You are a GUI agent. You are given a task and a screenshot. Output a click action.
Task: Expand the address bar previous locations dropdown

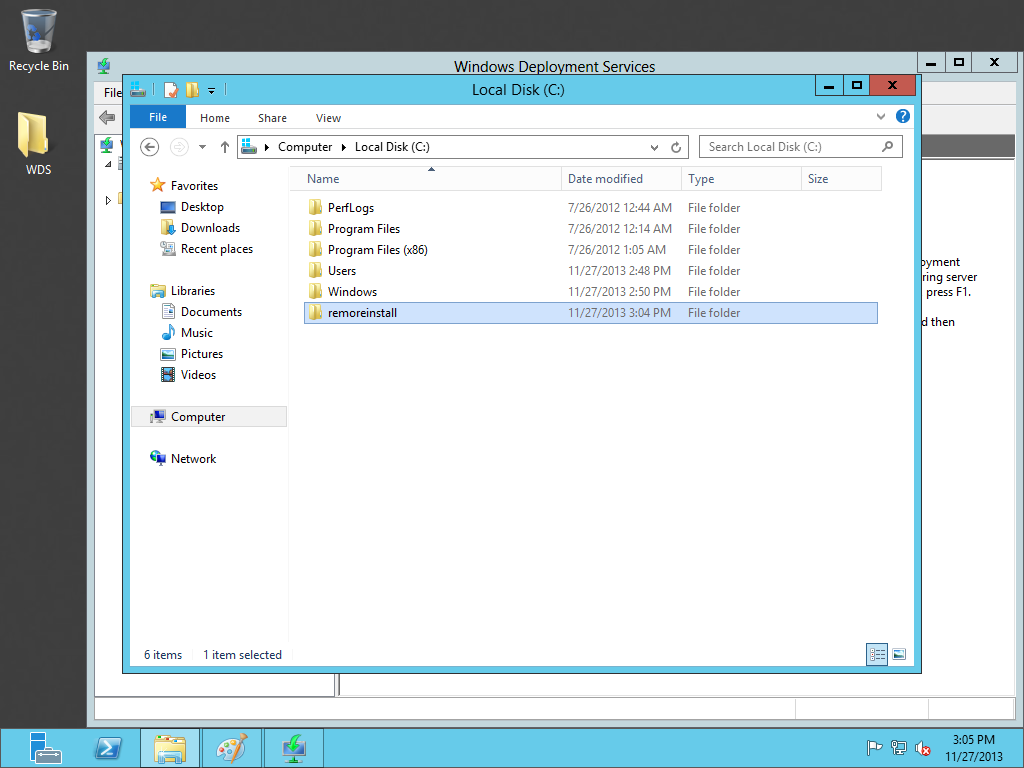(655, 147)
